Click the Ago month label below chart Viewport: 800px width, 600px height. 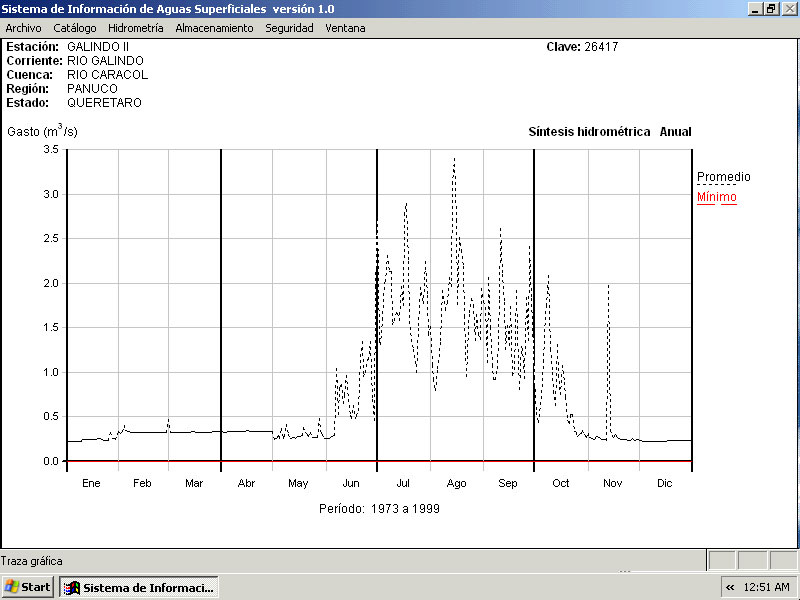[x=456, y=483]
